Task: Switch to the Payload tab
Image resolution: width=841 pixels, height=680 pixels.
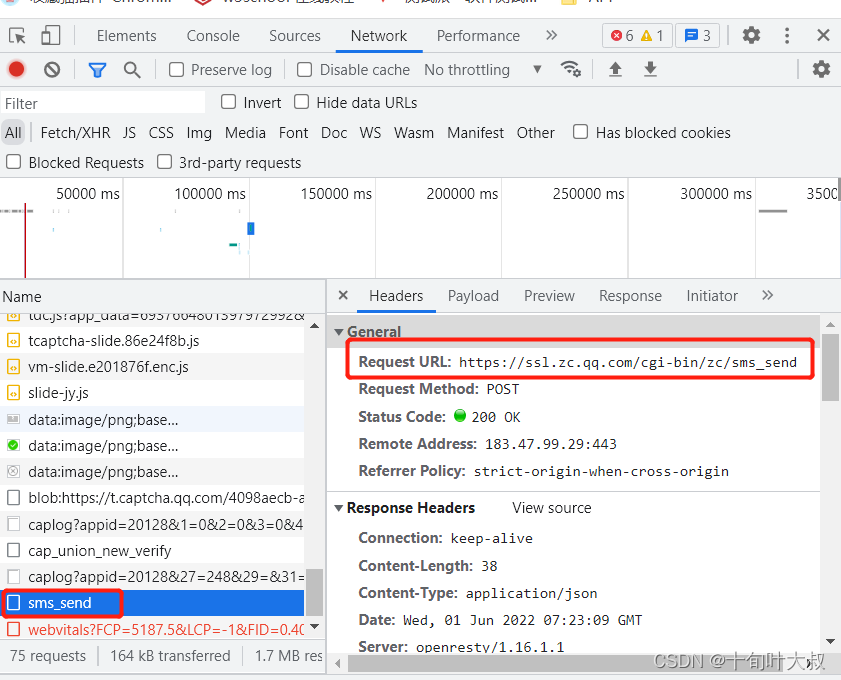Action: pyautogui.click(x=473, y=296)
